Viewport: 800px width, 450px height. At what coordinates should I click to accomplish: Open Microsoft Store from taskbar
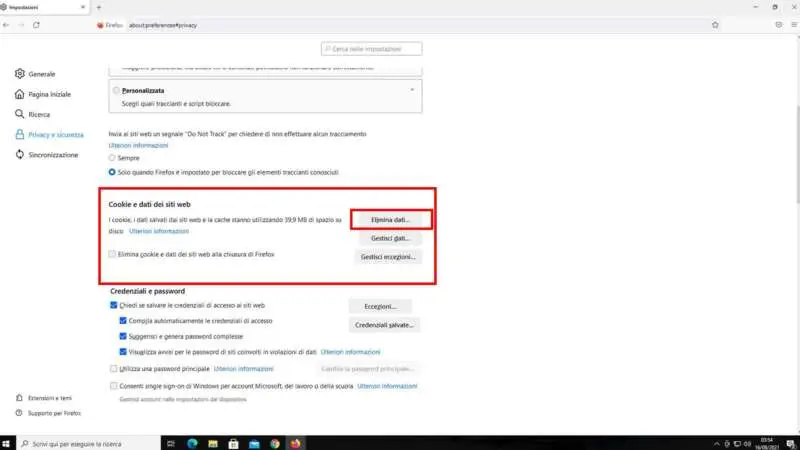click(x=233, y=444)
